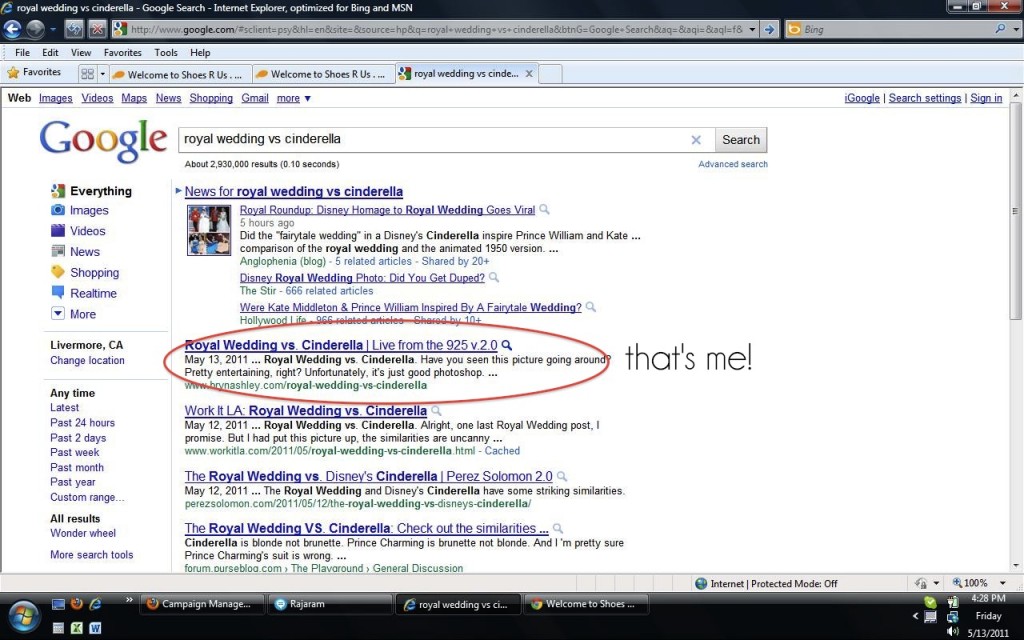
Task: Open Advanced search link
Action: click(x=733, y=164)
